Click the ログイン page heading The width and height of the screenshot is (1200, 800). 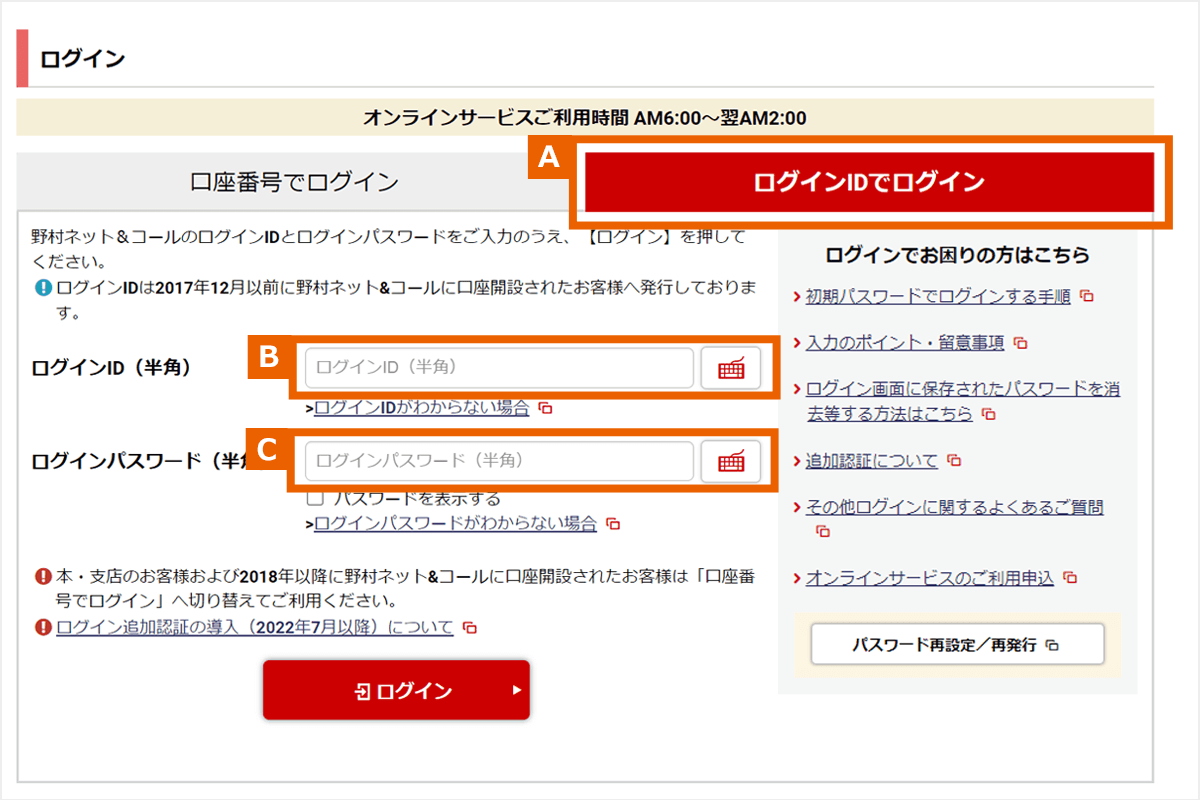click(82, 59)
